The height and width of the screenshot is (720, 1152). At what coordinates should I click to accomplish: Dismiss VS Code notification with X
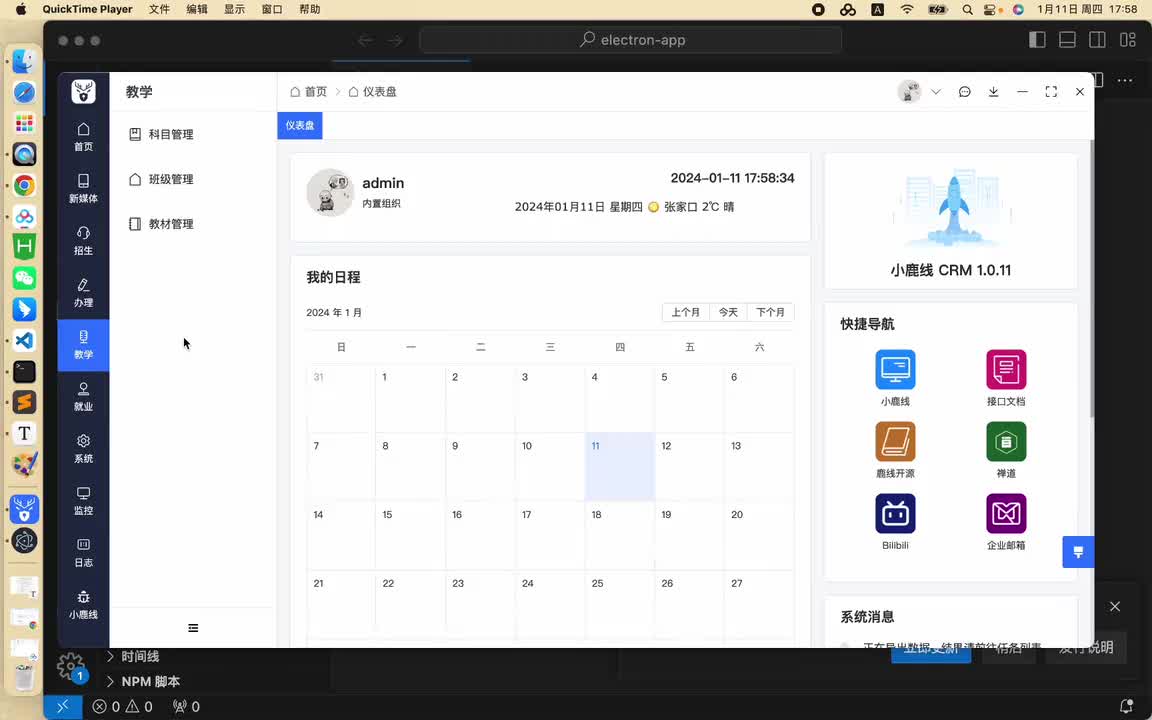coord(1115,607)
